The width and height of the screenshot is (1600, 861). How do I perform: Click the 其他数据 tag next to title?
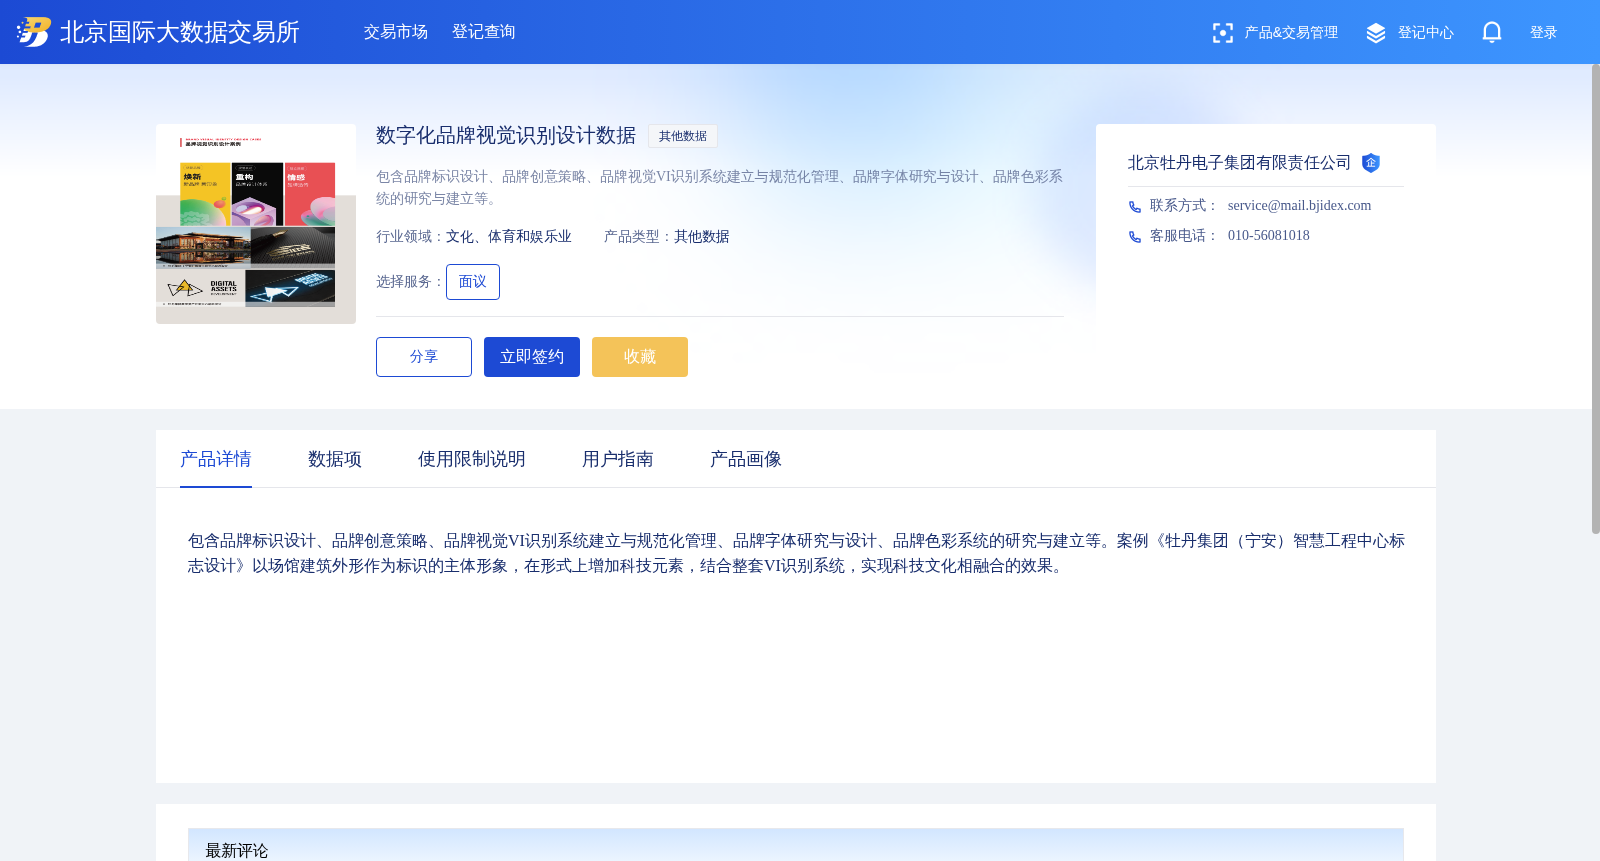683,136
